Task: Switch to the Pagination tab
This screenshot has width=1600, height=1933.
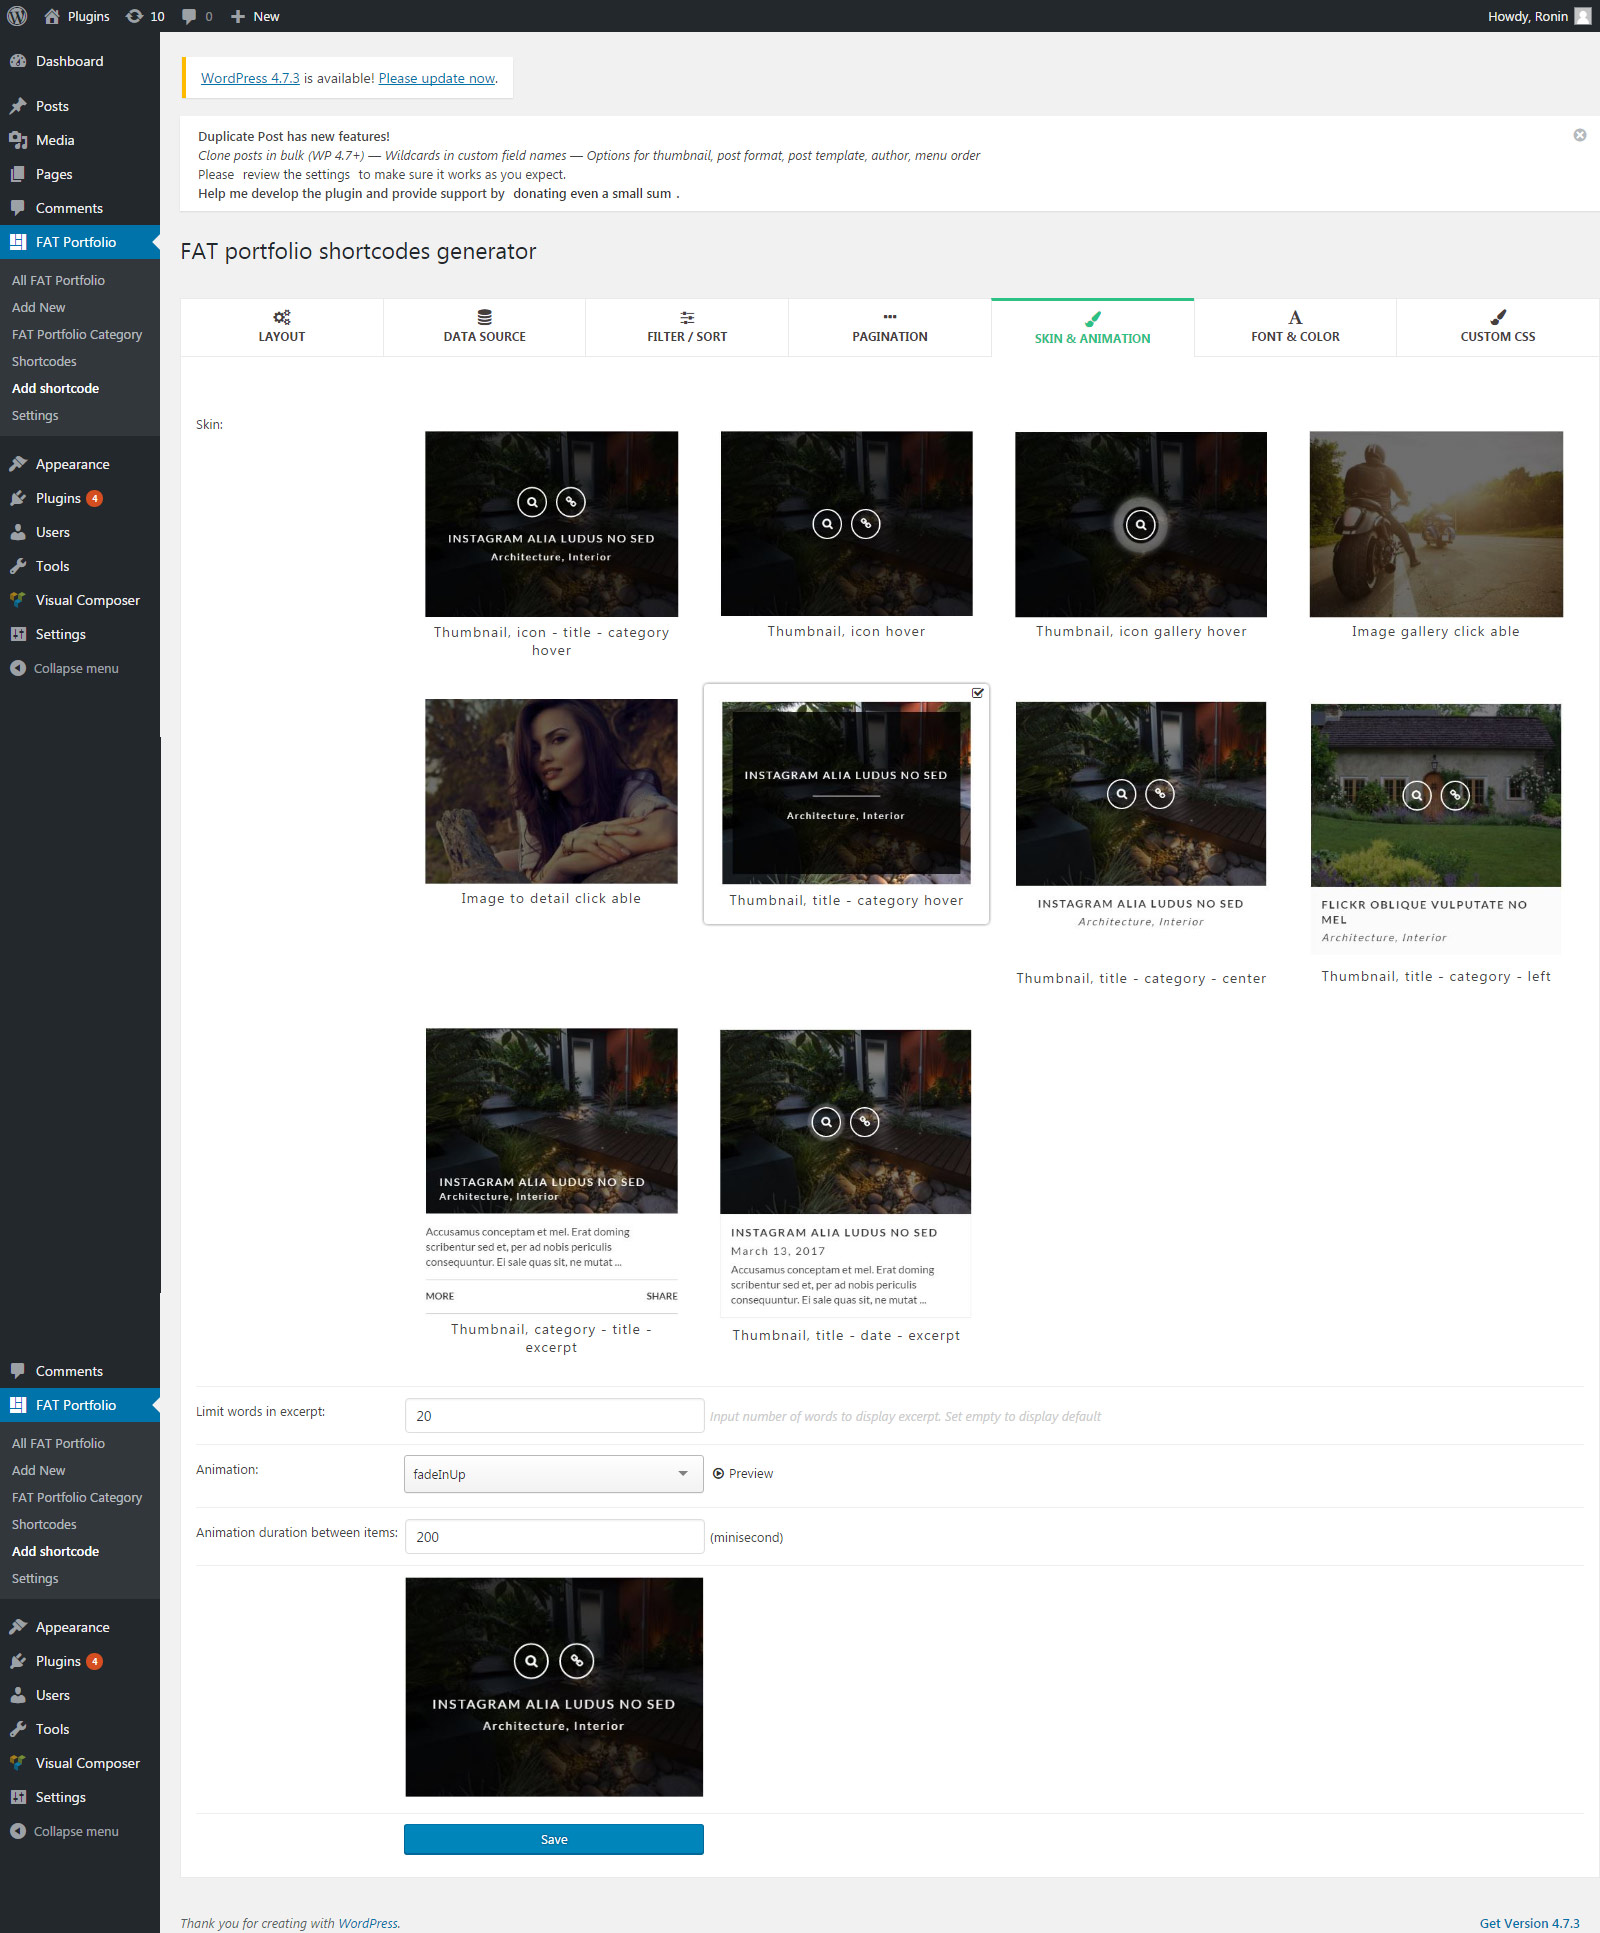Action: [890, 327]
